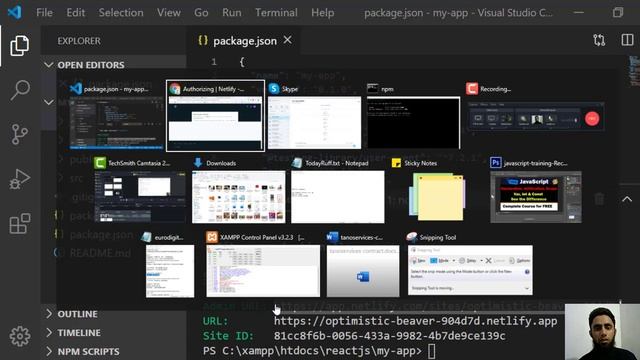Click the Downloads arrow icon in switcher
Image resolution: width=640 pixels, height=360 pixels.
click(x=198, y=162)
